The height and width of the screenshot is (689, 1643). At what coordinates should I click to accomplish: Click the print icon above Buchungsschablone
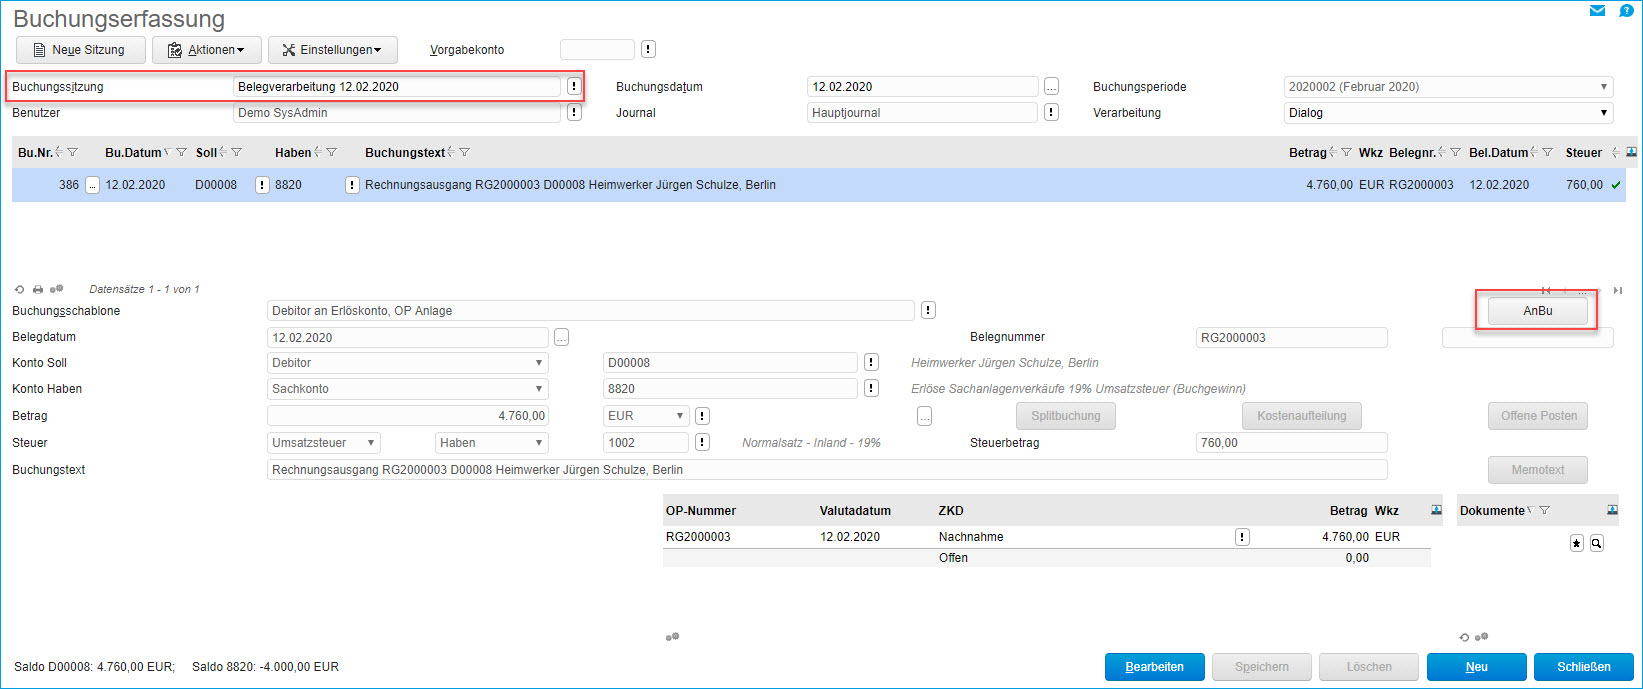pyautogui.click(x=38, y=289)
